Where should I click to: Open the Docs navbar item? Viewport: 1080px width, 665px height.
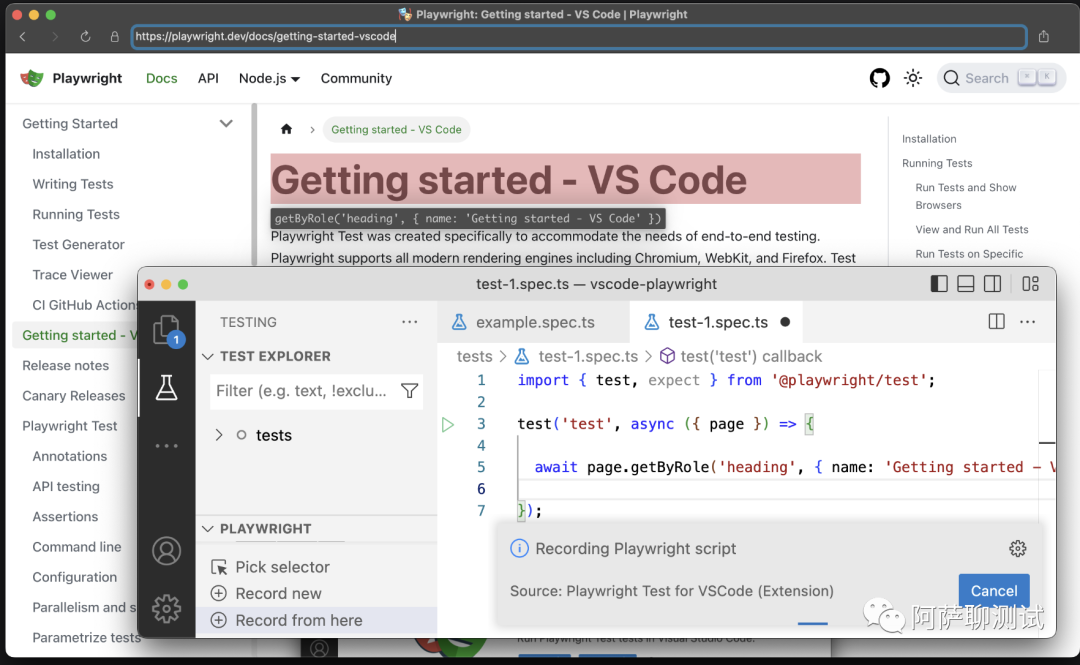click(161, 79)
